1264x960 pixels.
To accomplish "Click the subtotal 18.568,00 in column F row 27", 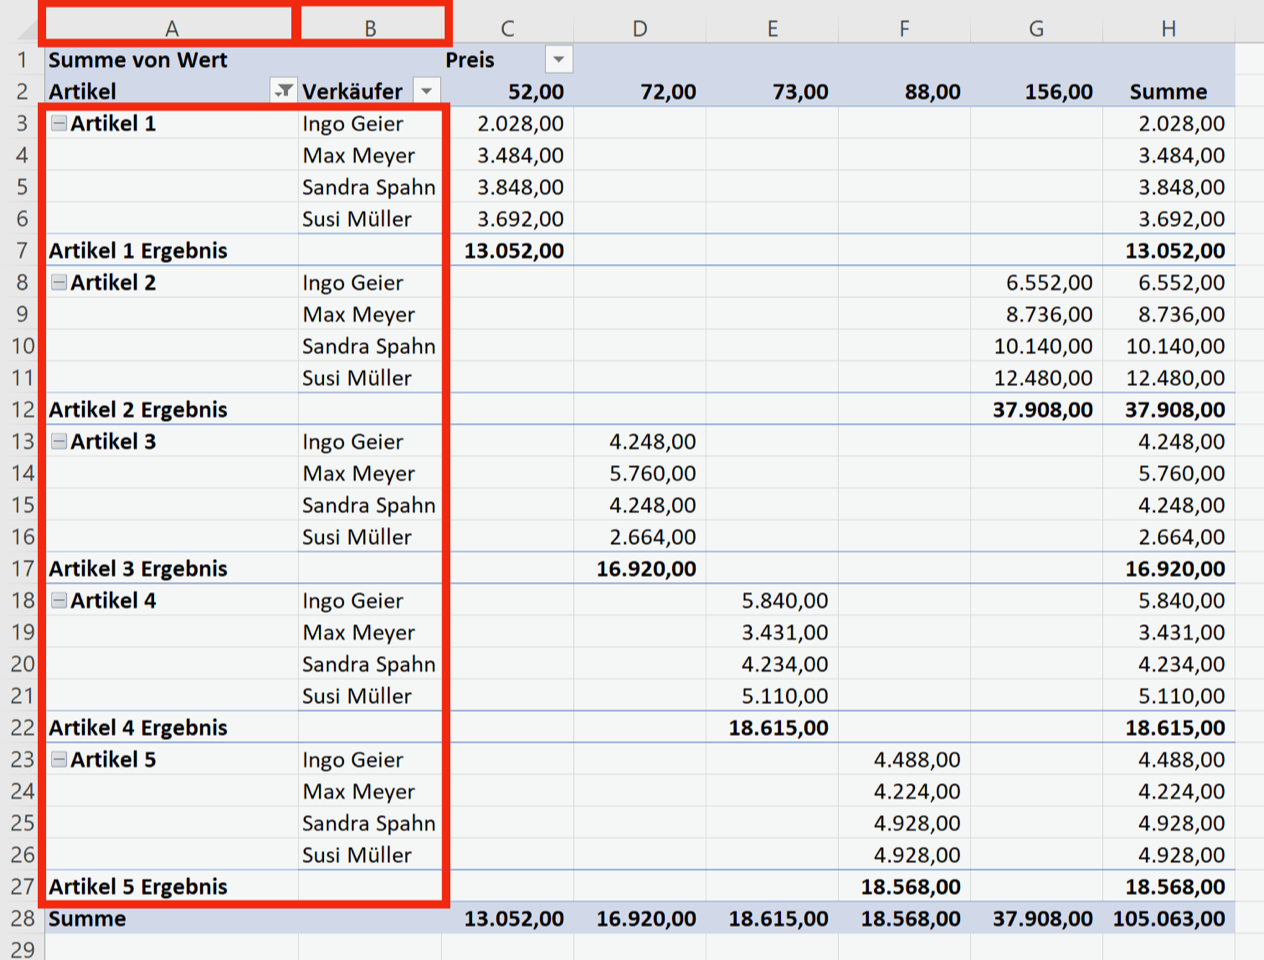I will (x=904, y=886).
